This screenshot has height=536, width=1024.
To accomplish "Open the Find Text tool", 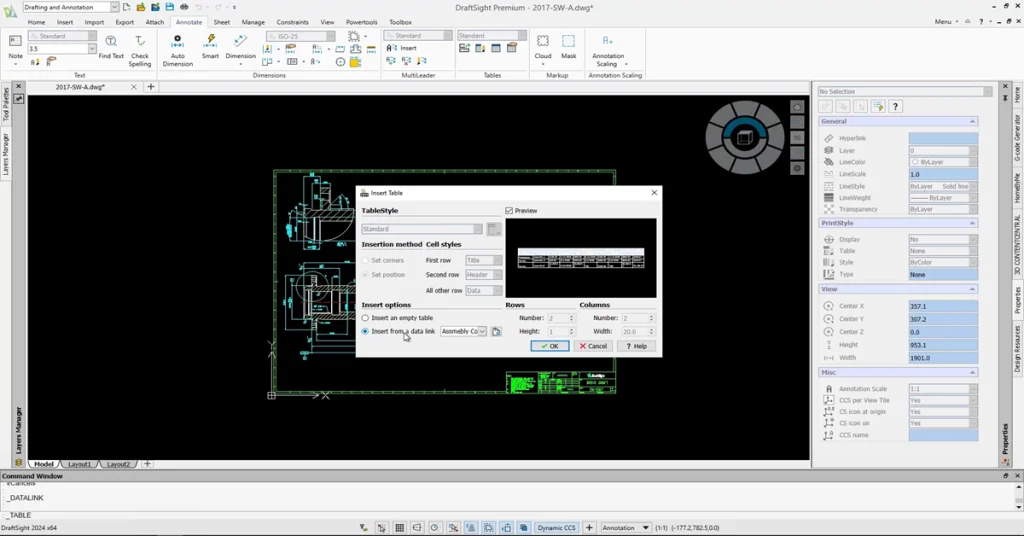I will click(x=111, y=46).
